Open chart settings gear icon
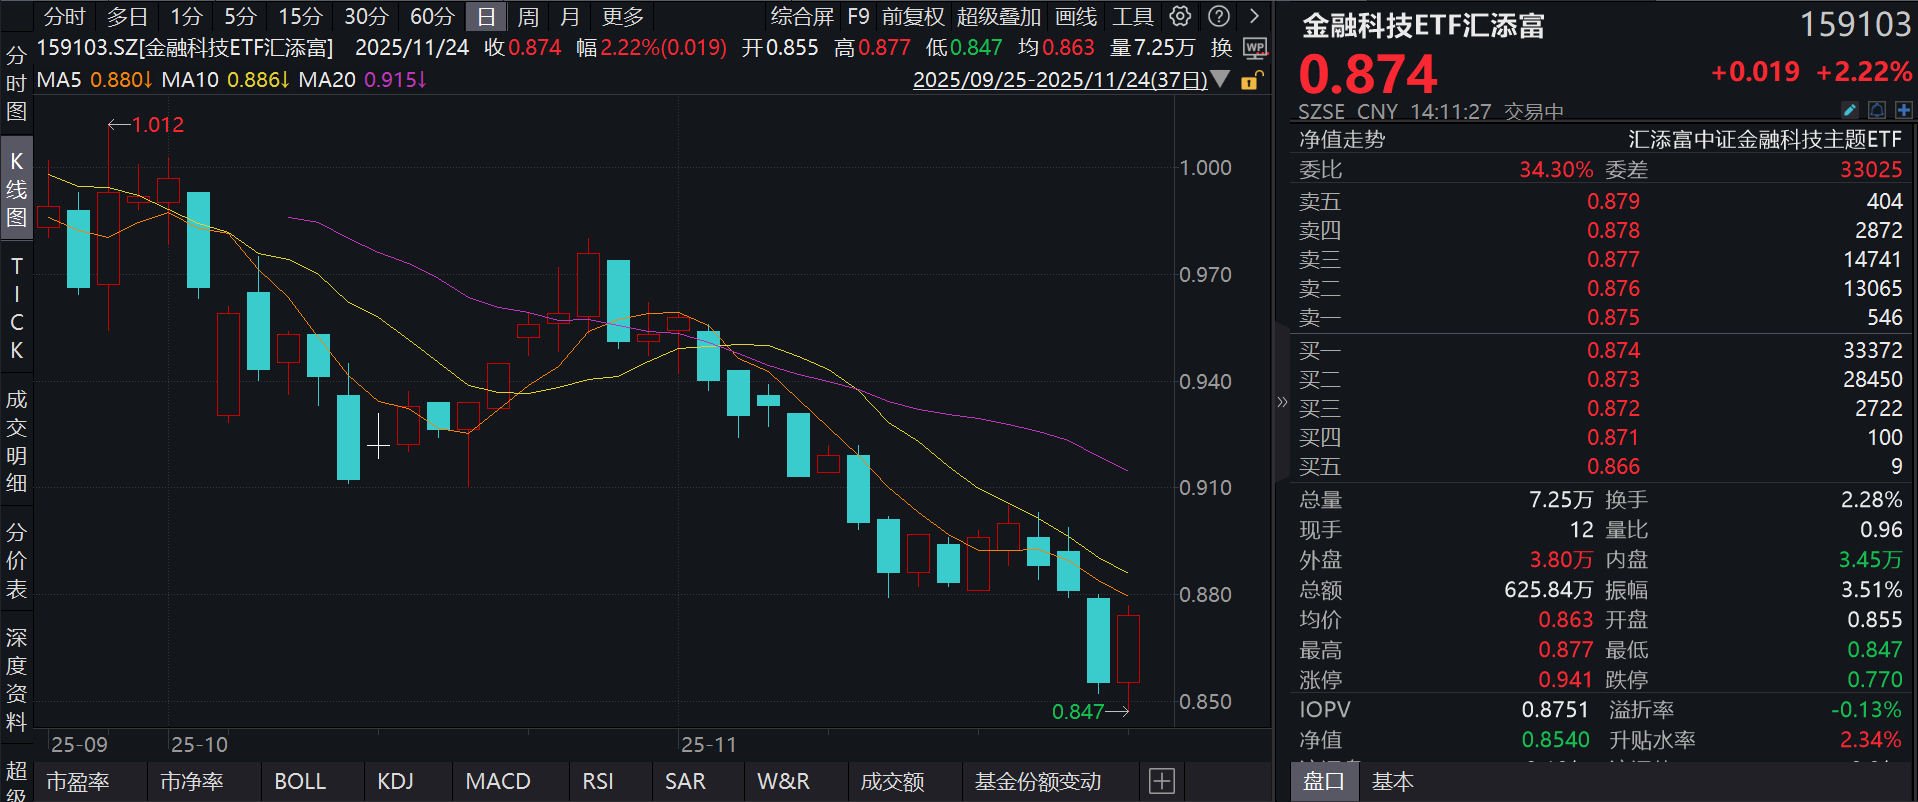The width and height of the screenshot is (1918, 802). 1180,16
